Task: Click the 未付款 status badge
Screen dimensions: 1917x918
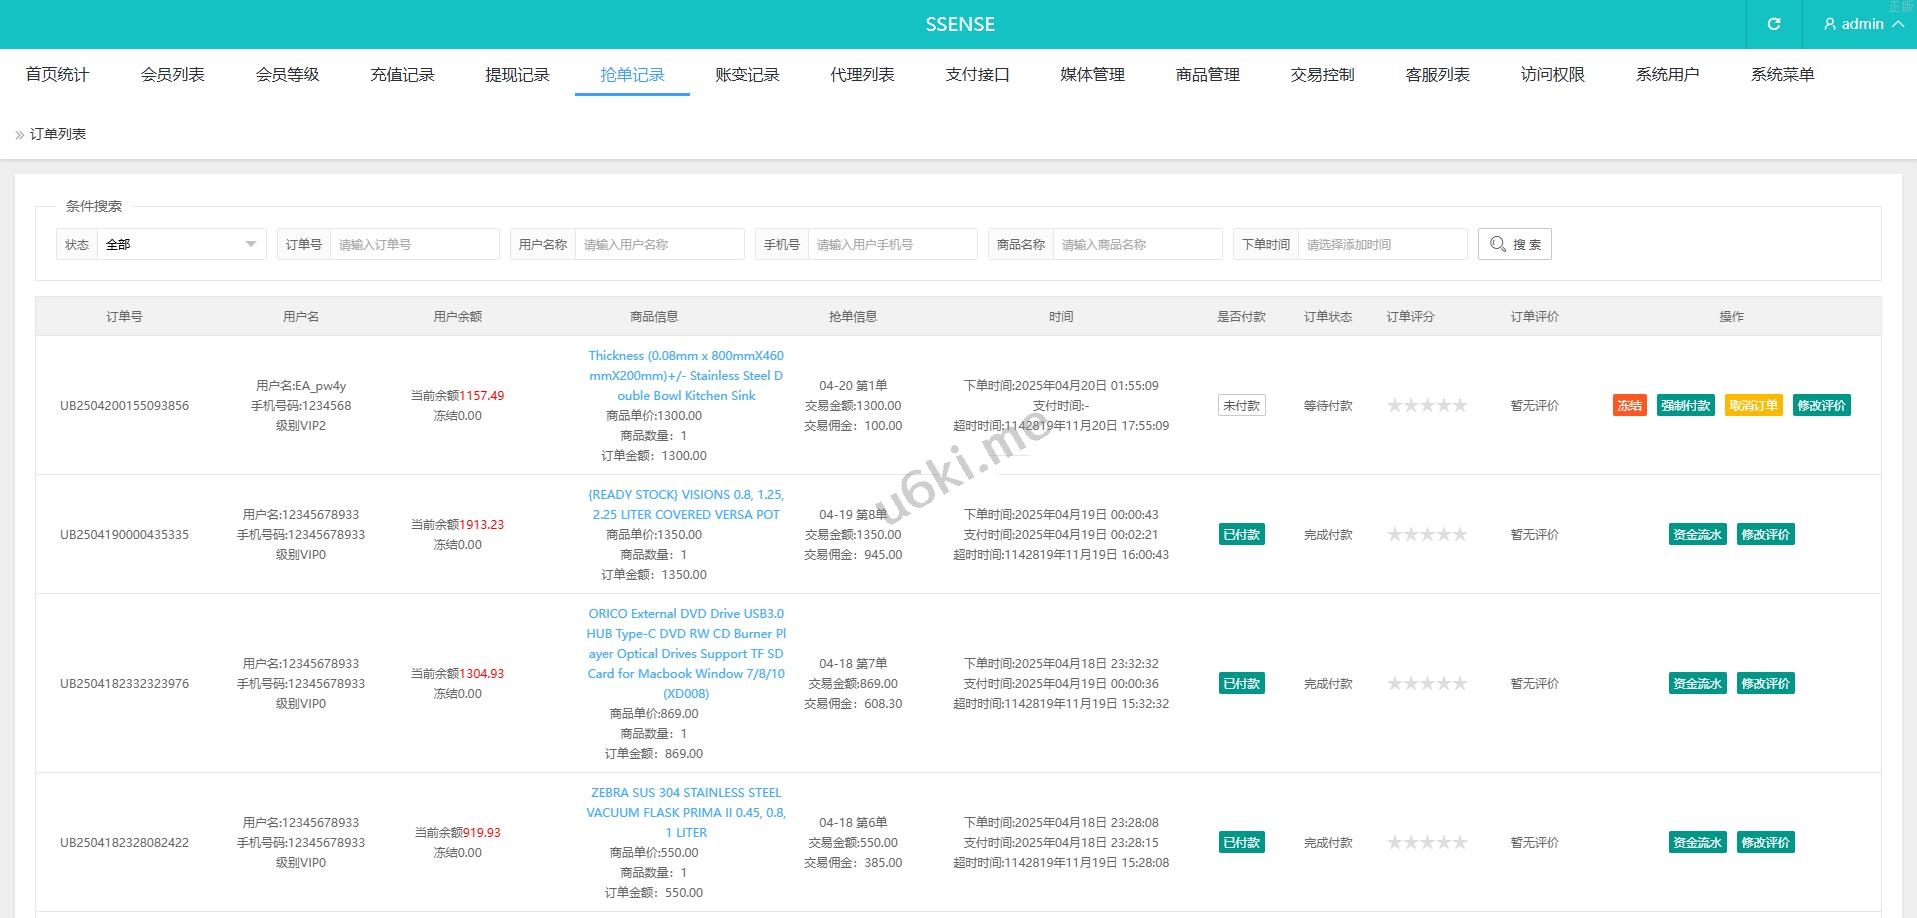Action: point(1241,405)
